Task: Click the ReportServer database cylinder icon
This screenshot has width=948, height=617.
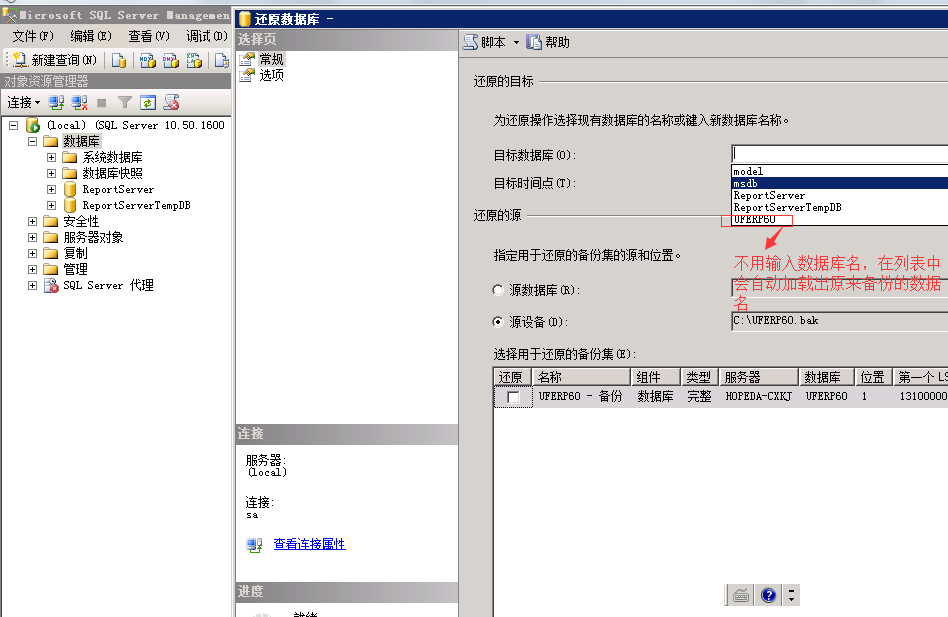Action: (x=70, y=189)
